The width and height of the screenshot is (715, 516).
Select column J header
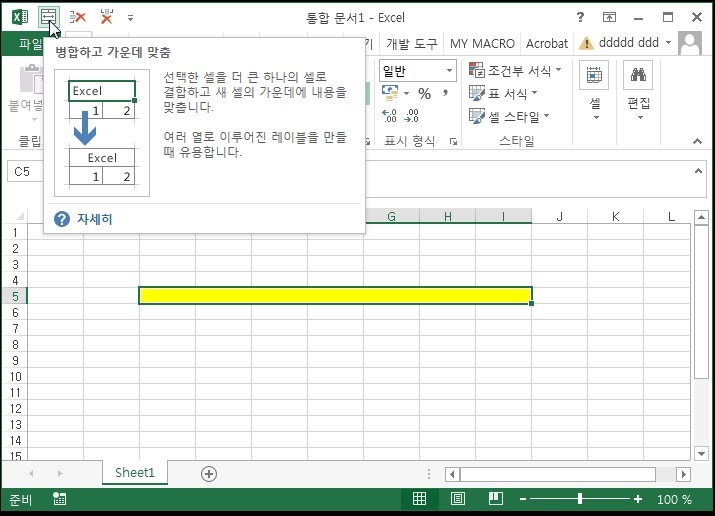(x=560, y=217)
